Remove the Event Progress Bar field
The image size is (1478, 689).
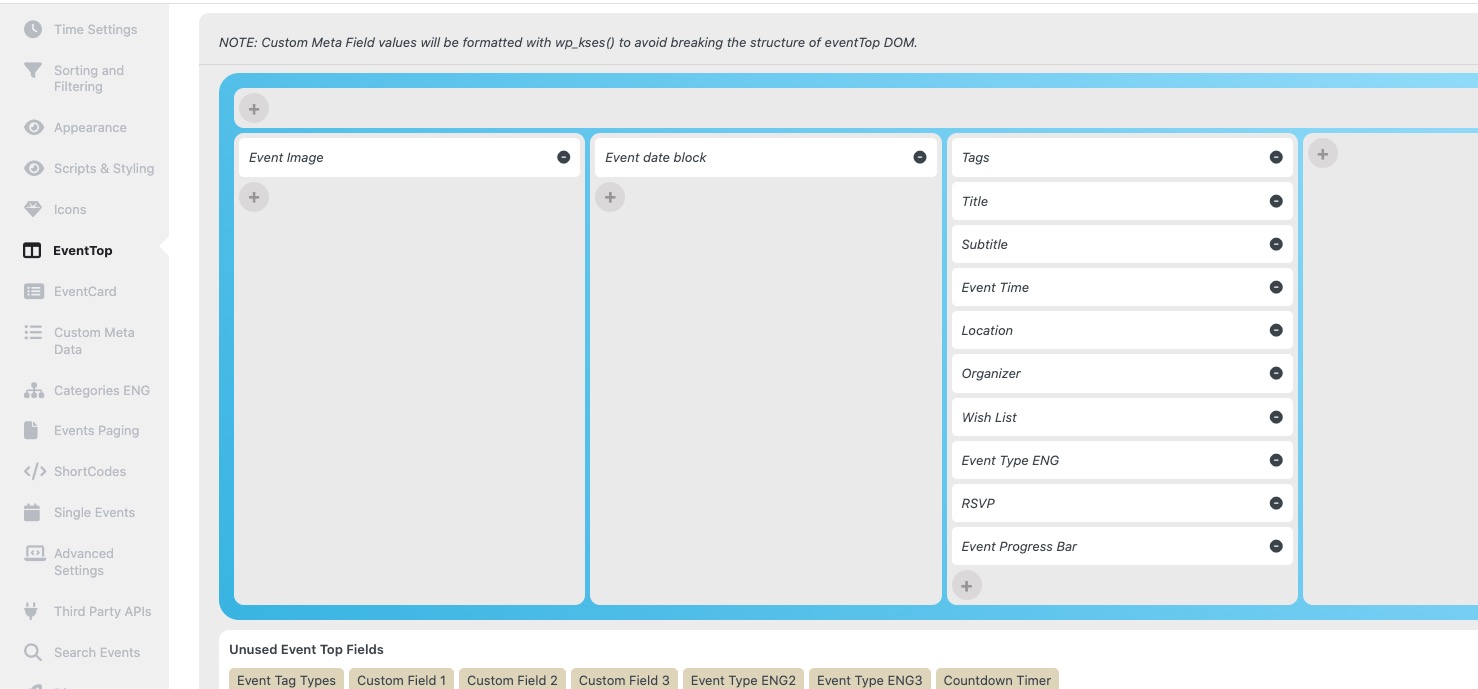pyautogui.click(x=1276, y=546)
